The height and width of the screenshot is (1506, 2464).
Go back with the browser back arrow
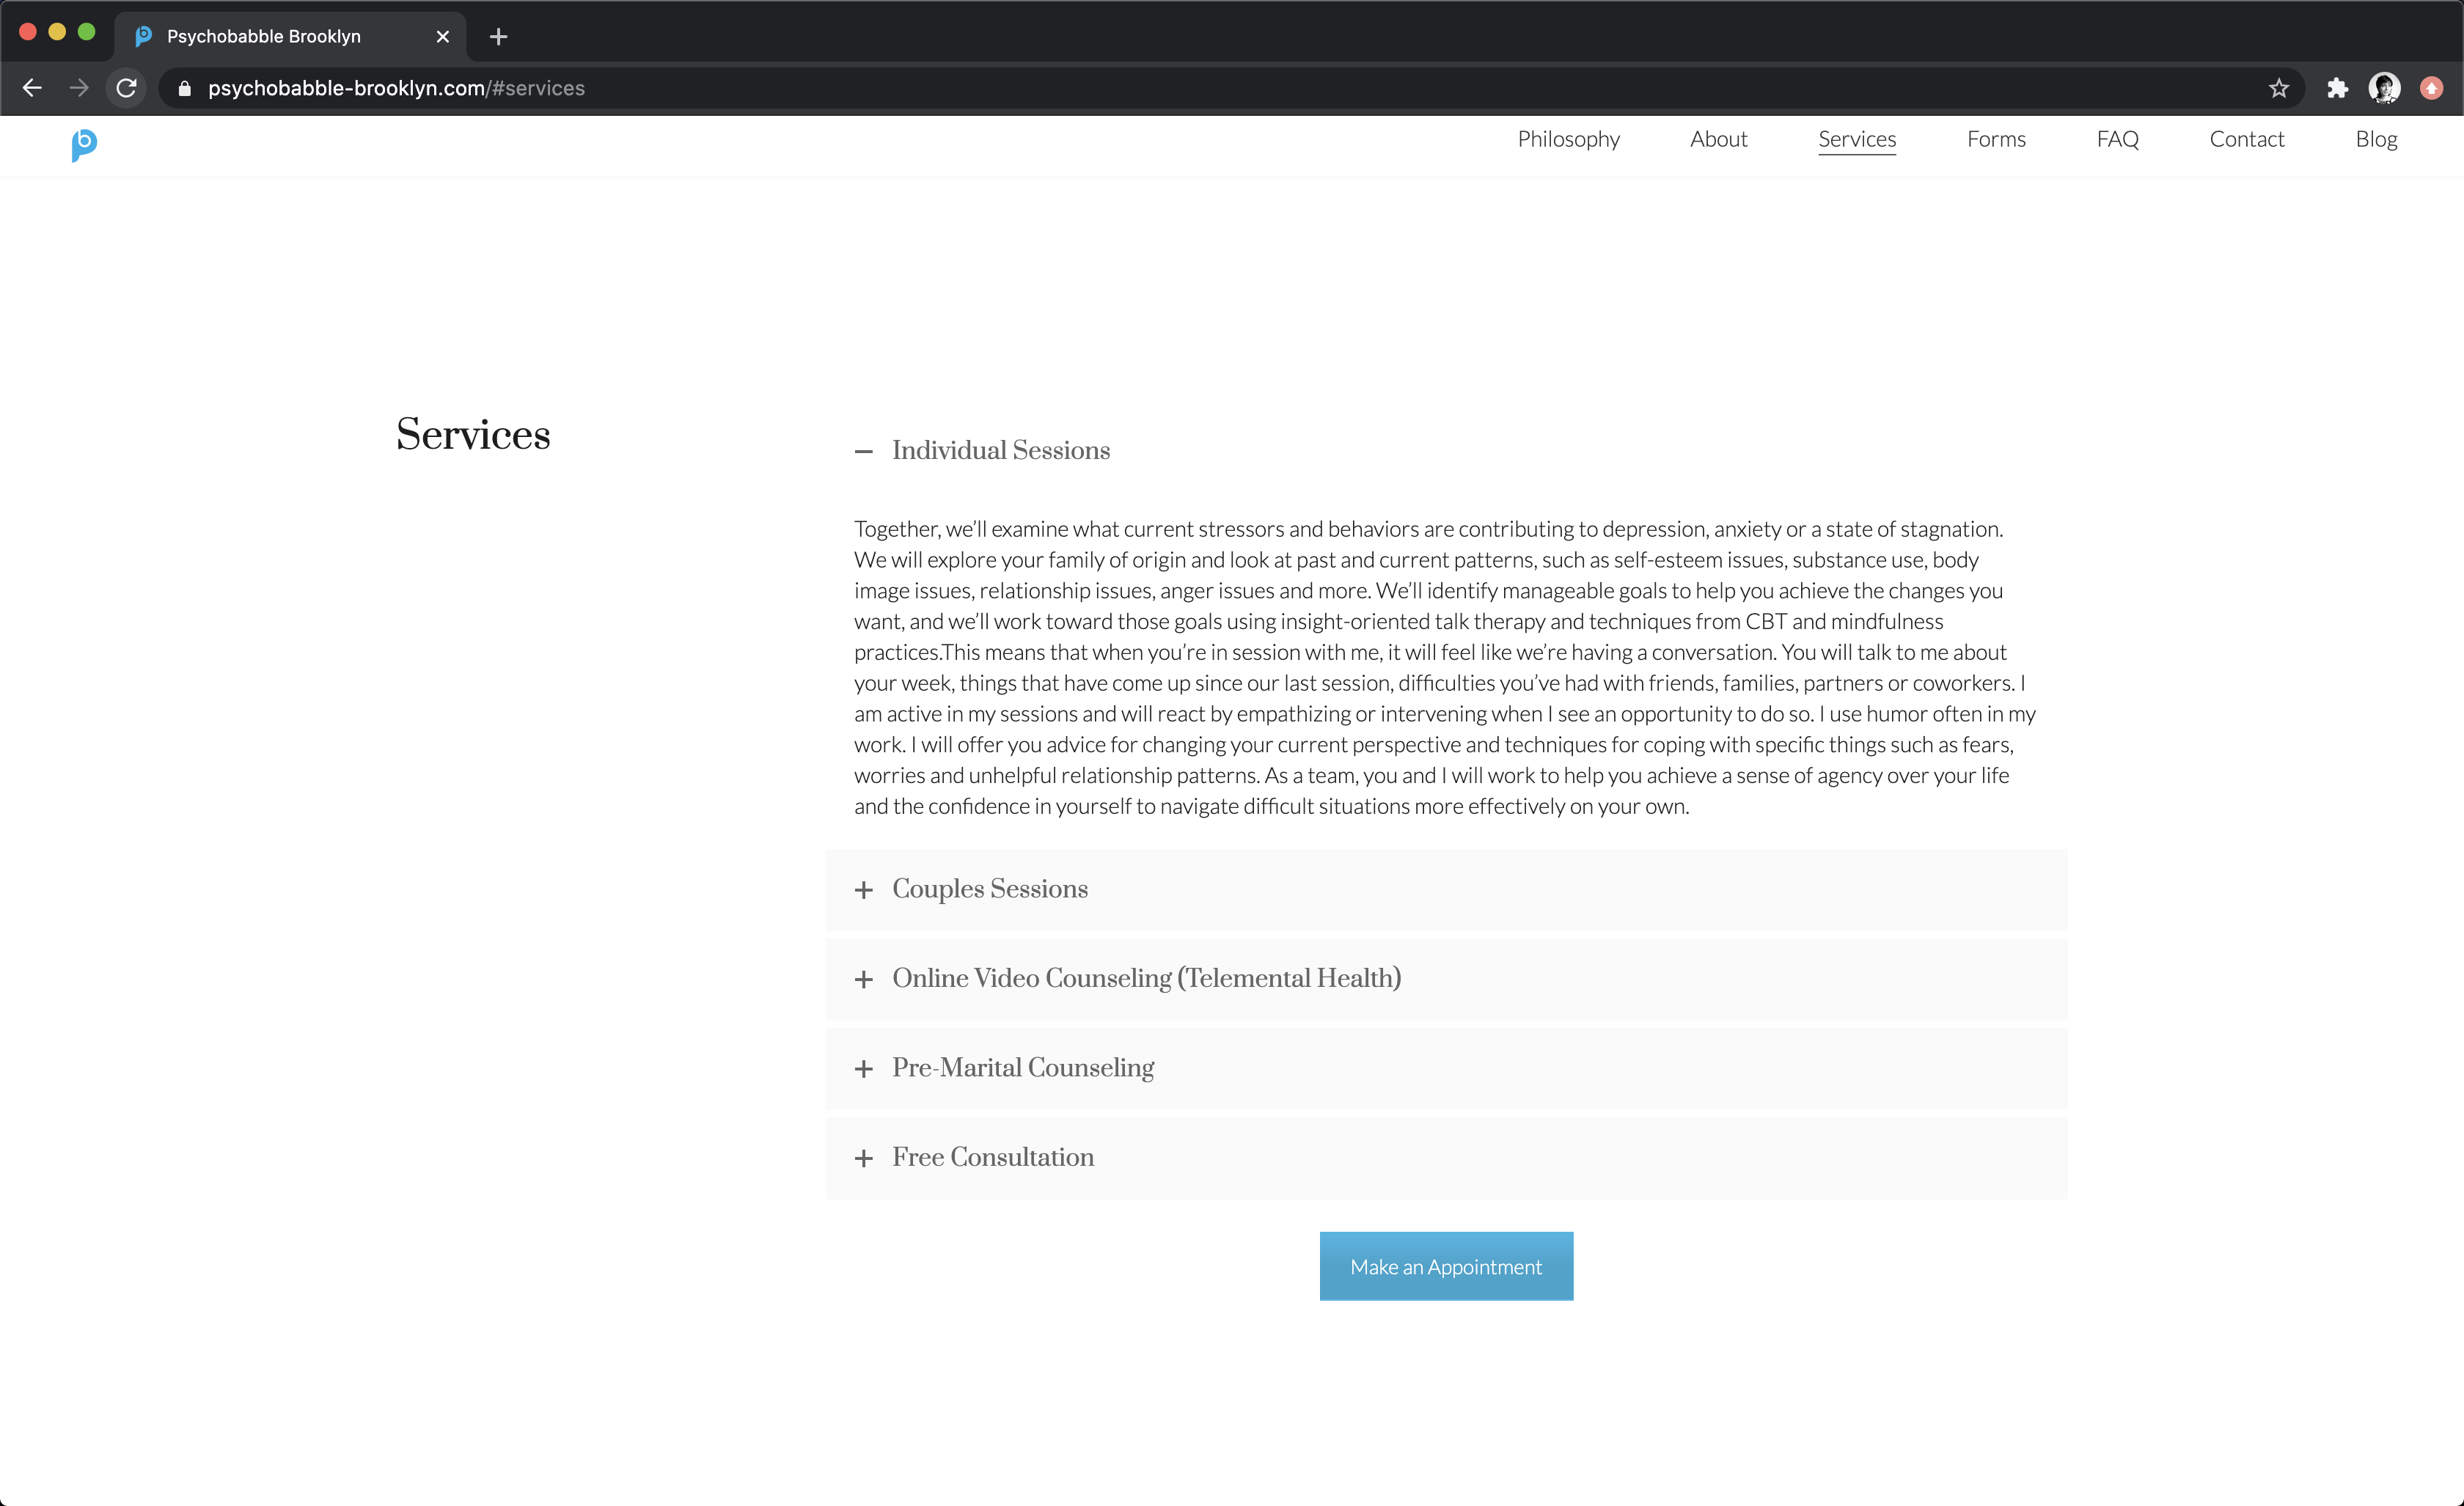tap(32, 88)
